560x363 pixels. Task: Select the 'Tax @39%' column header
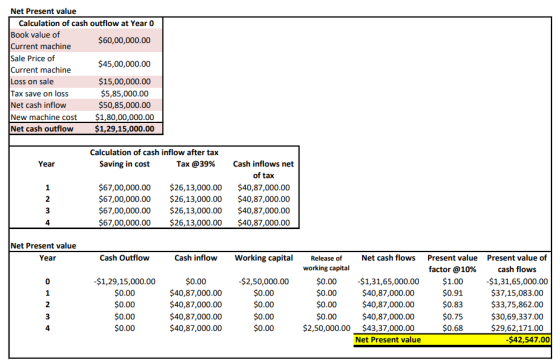tap(196, 164)
